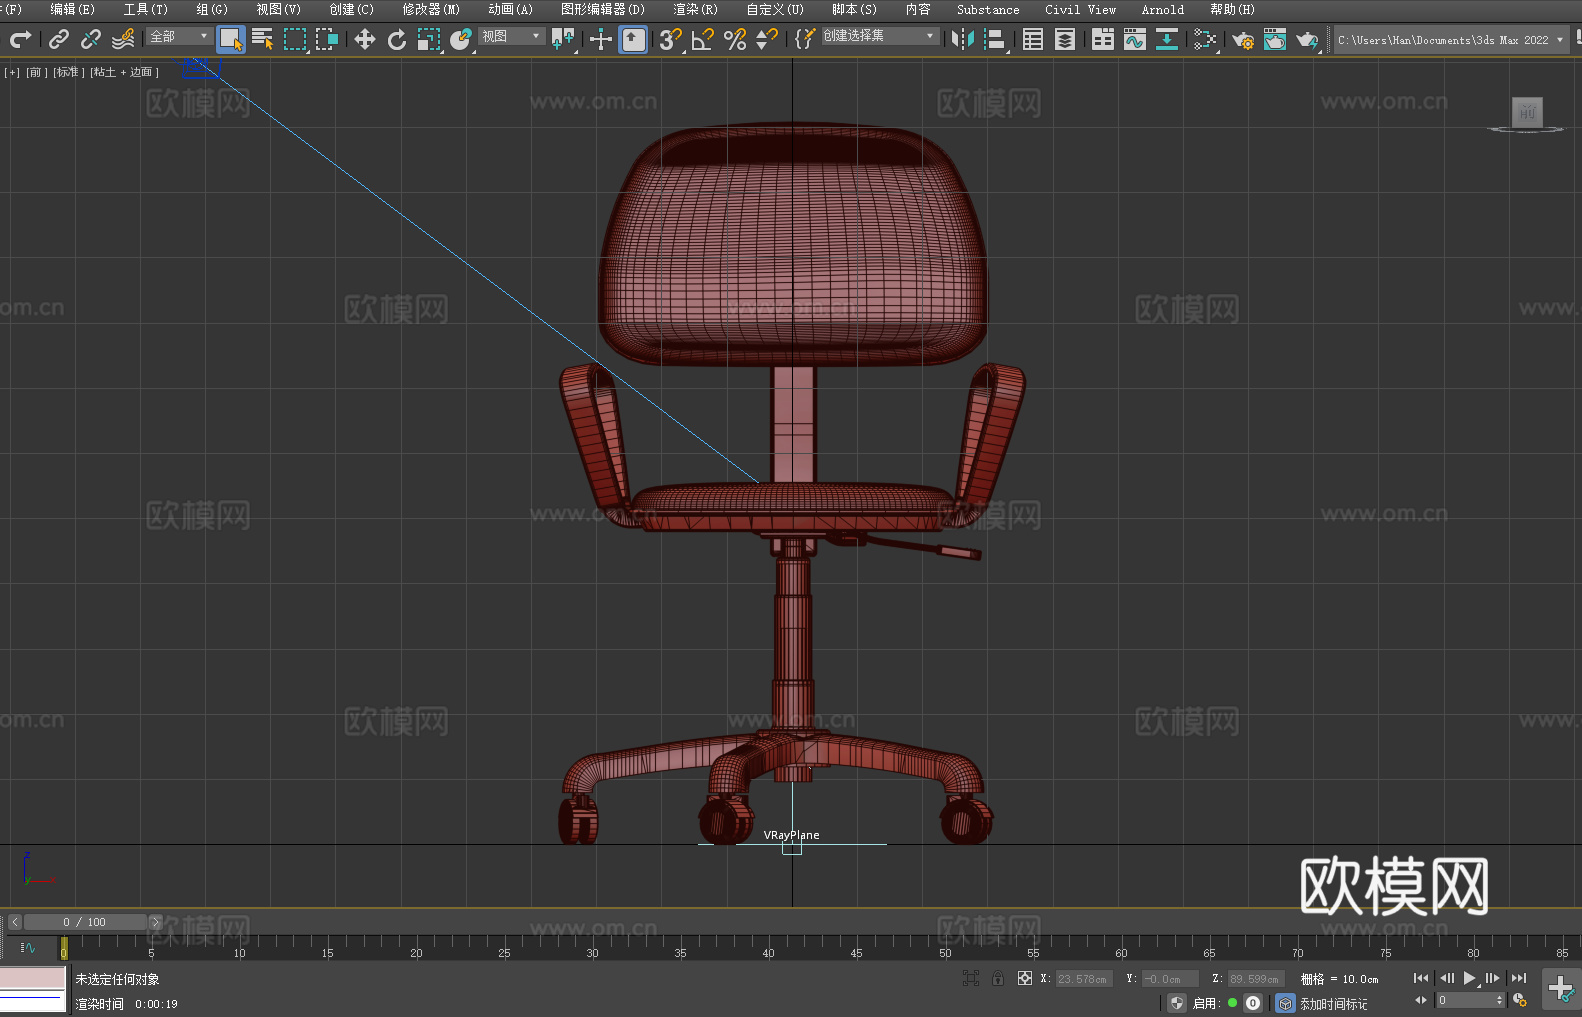Click Edit Named Selection Sets icon
This screenshot has height=1017, width=1582.
click(805, 39)
